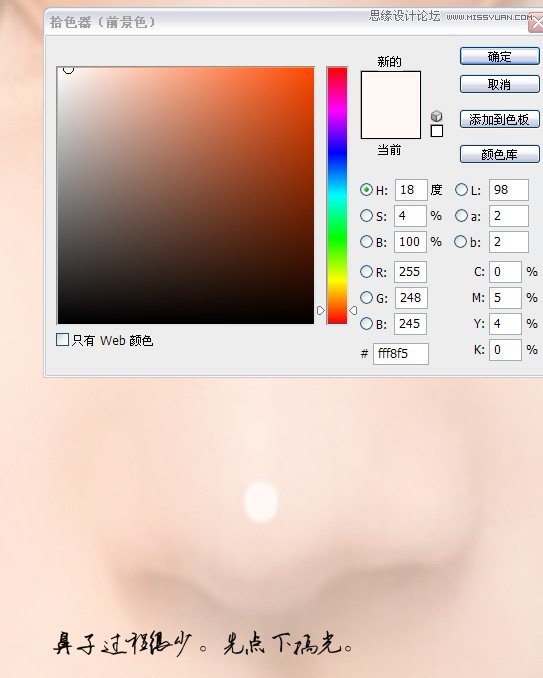
Task: Click the Lab b value field
Action: [x=509, y=242]
